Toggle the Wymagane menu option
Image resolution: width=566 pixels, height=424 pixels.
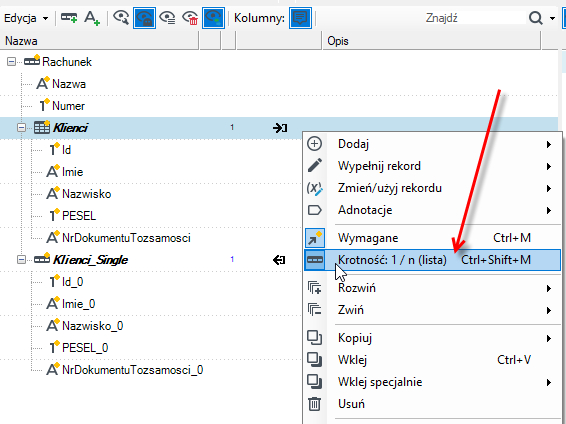(432, 238)
